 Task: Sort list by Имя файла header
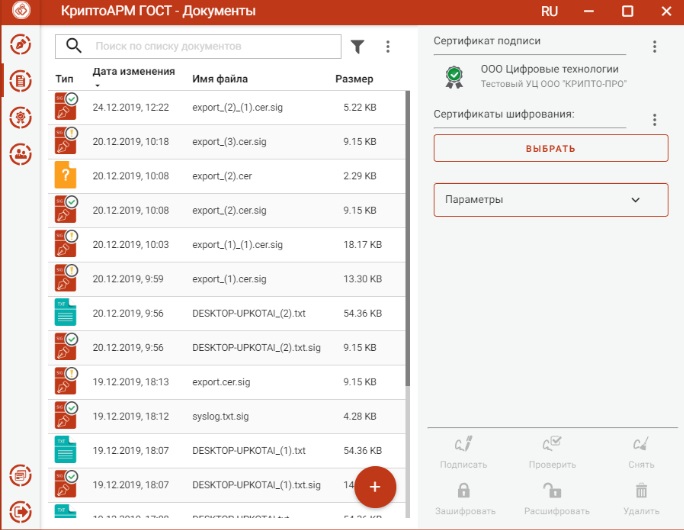(x=220, y=79)
